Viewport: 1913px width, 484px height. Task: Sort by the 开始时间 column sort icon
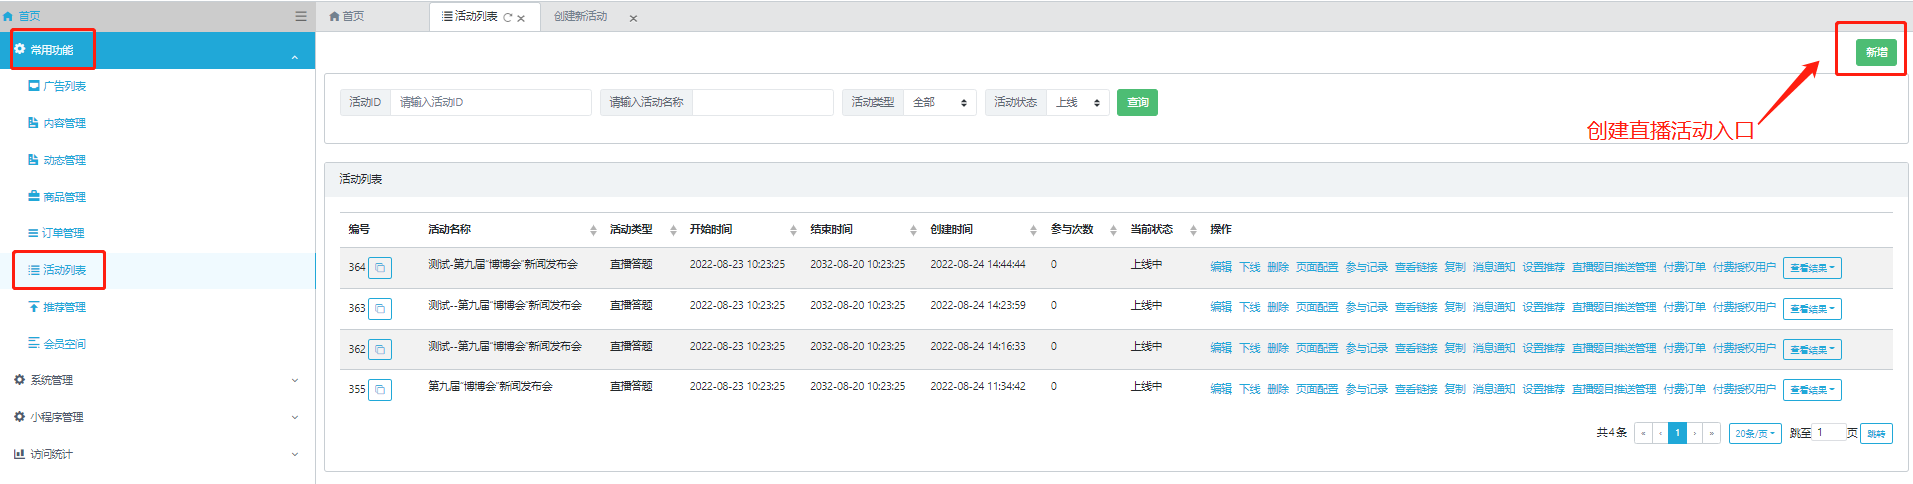(x=793, y=231)
